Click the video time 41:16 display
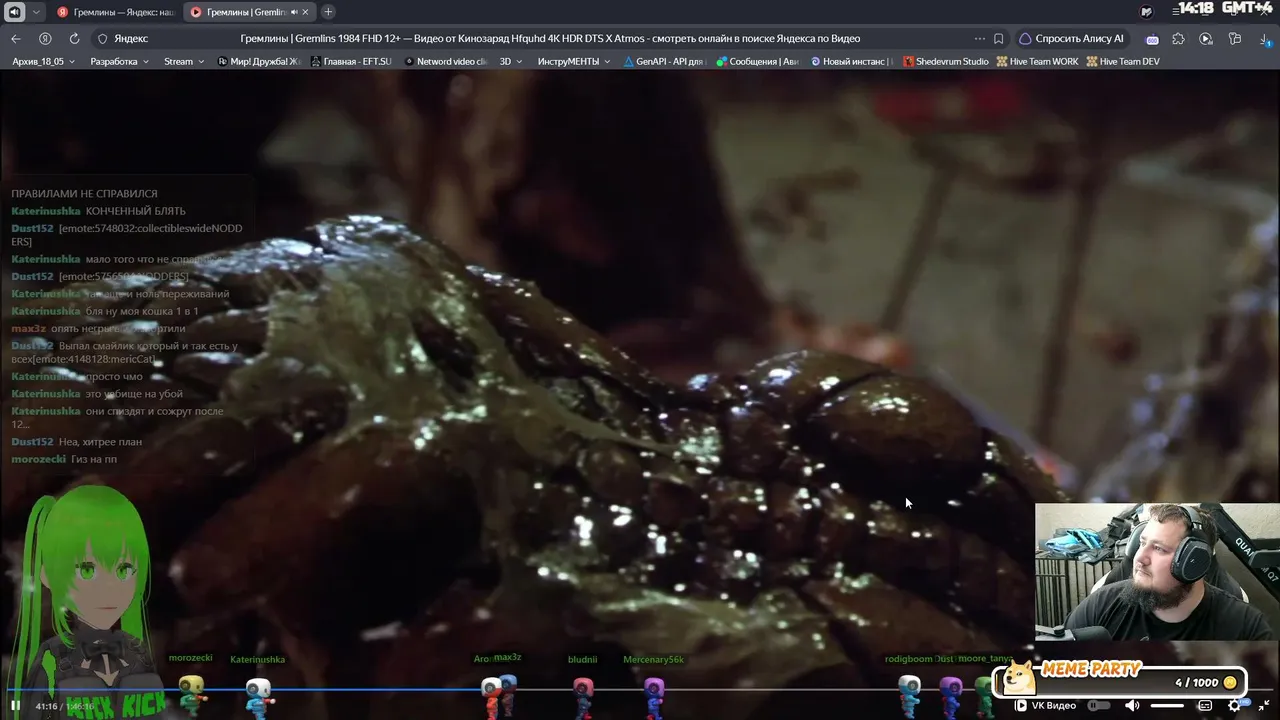 pyautogui.click(x=46, y=706)
